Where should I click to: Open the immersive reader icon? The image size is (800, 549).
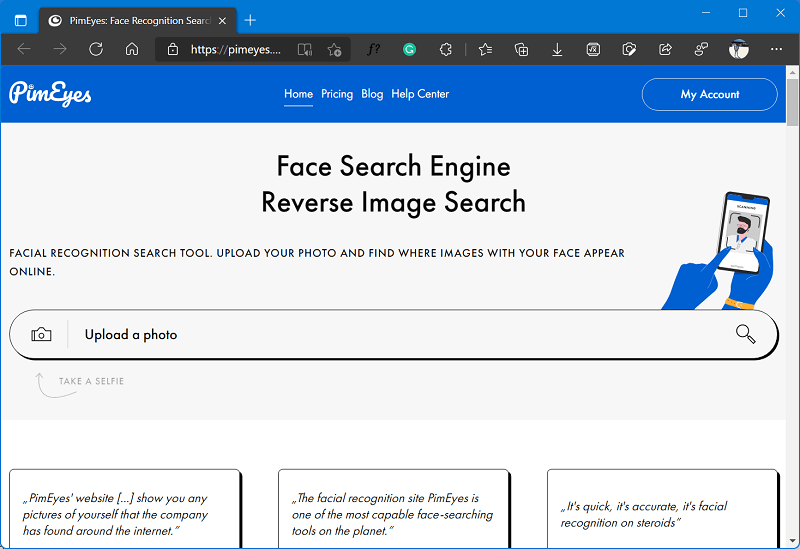(305, 49)
